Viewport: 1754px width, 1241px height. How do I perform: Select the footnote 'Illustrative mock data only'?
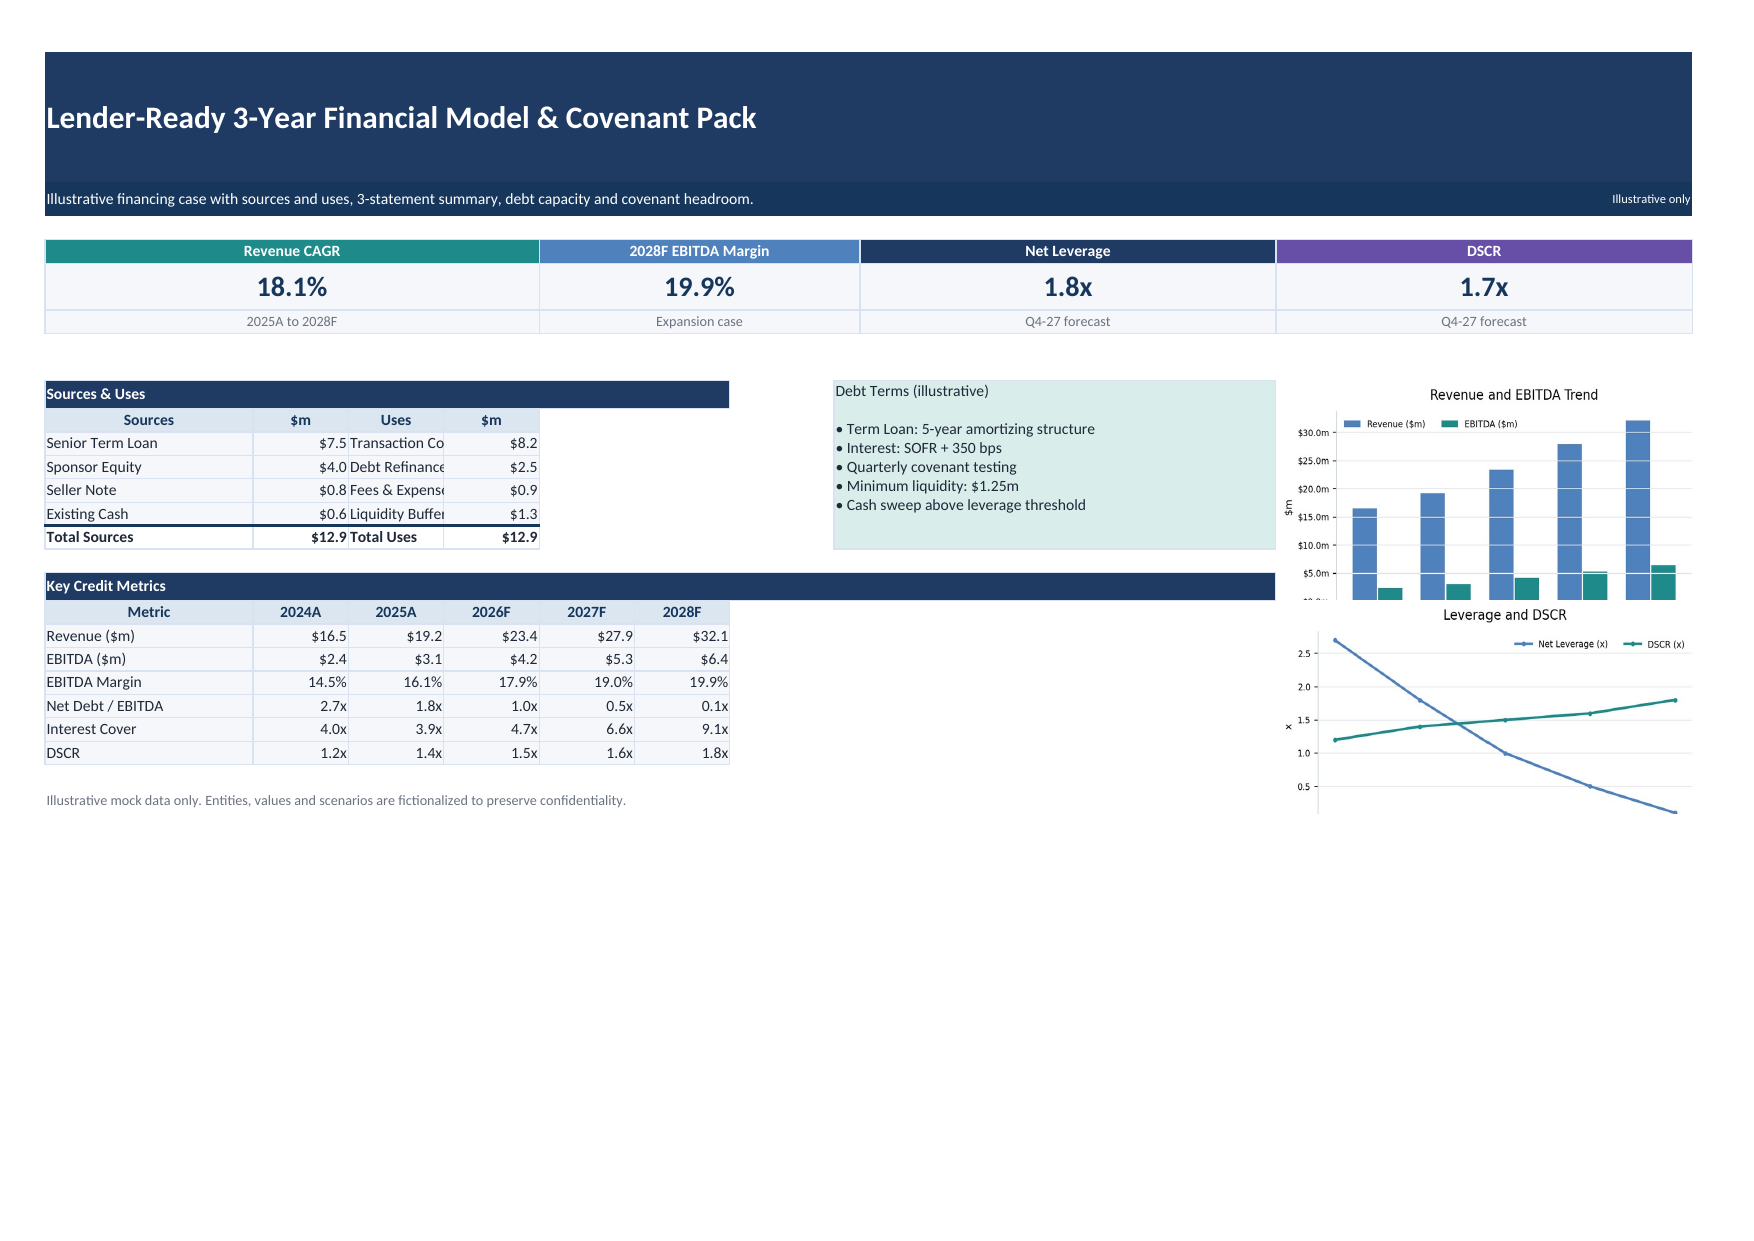click(x=336, y=801)
